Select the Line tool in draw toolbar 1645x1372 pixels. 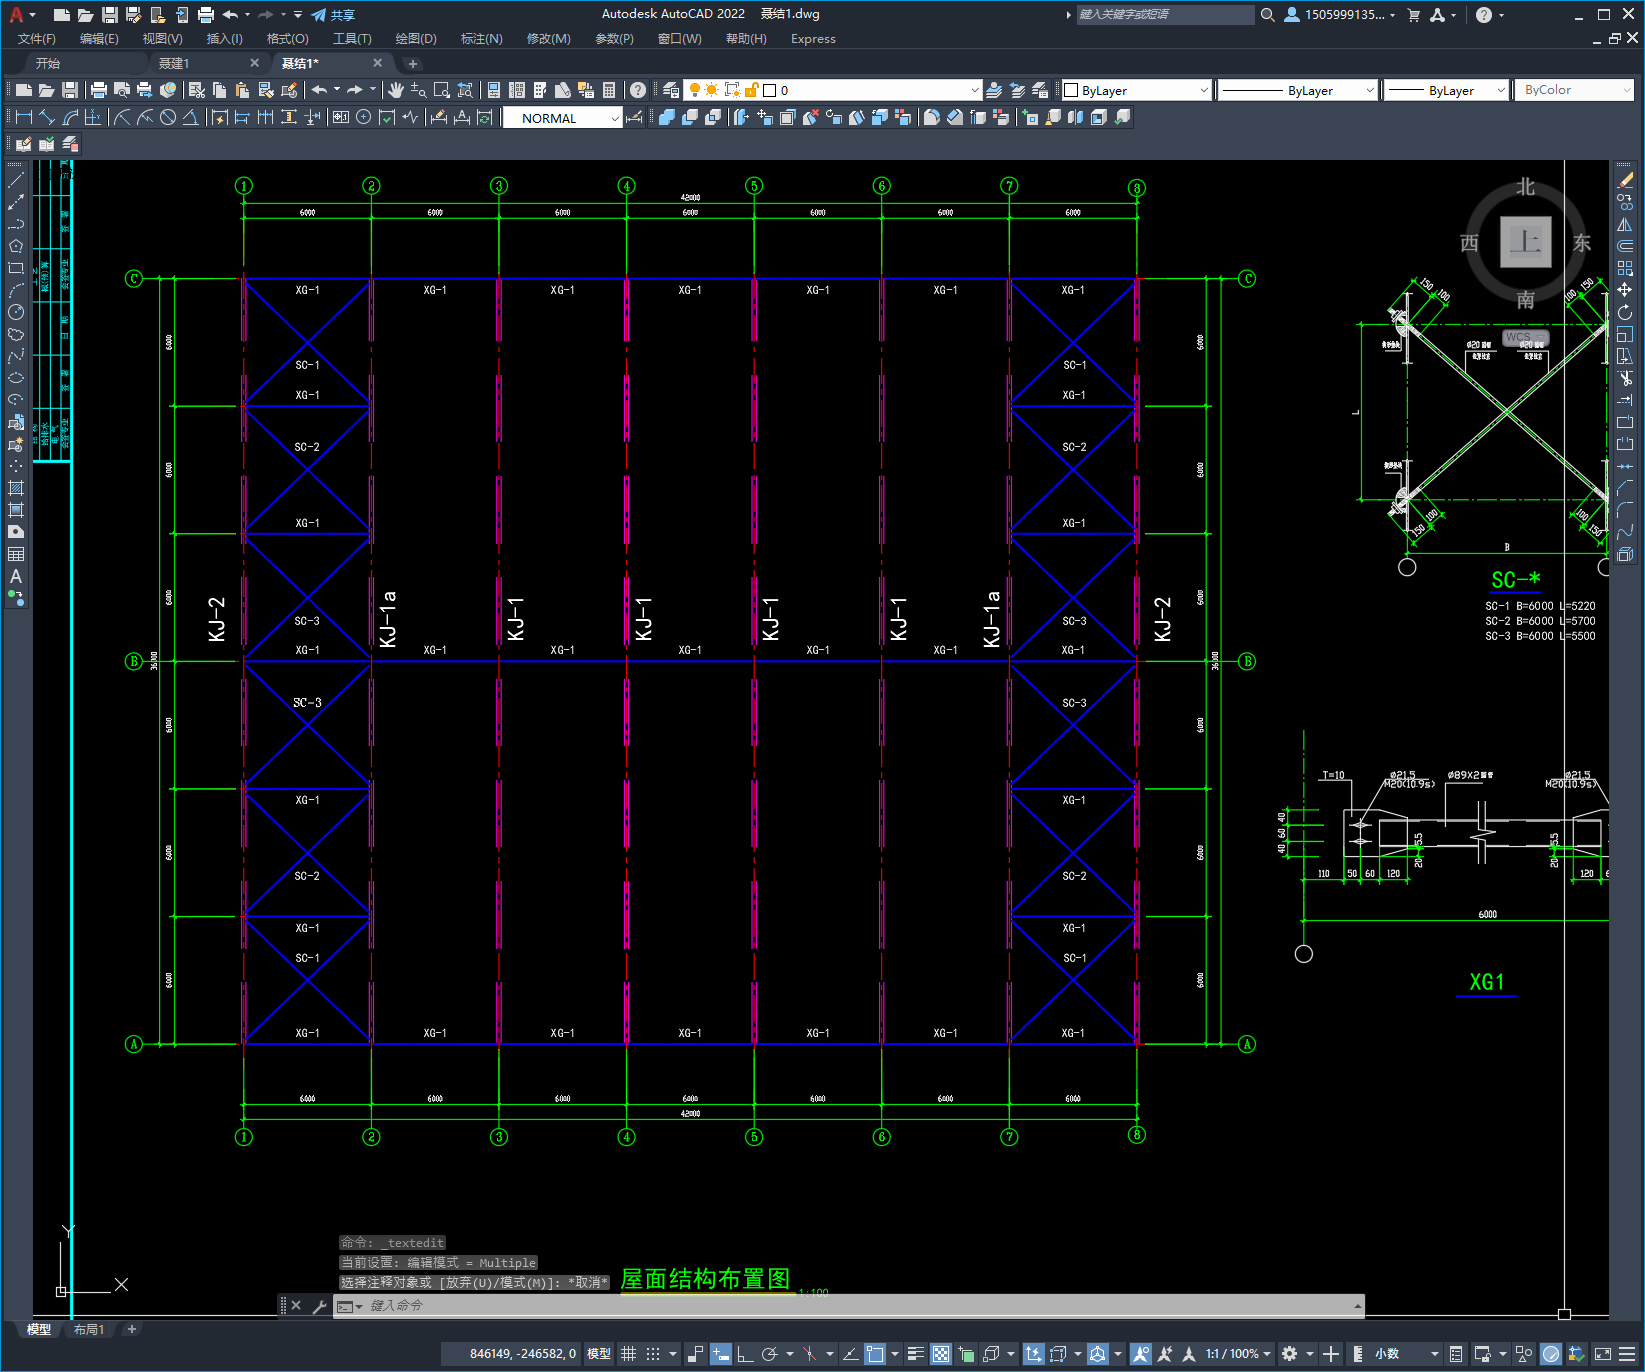coord(16,181)
